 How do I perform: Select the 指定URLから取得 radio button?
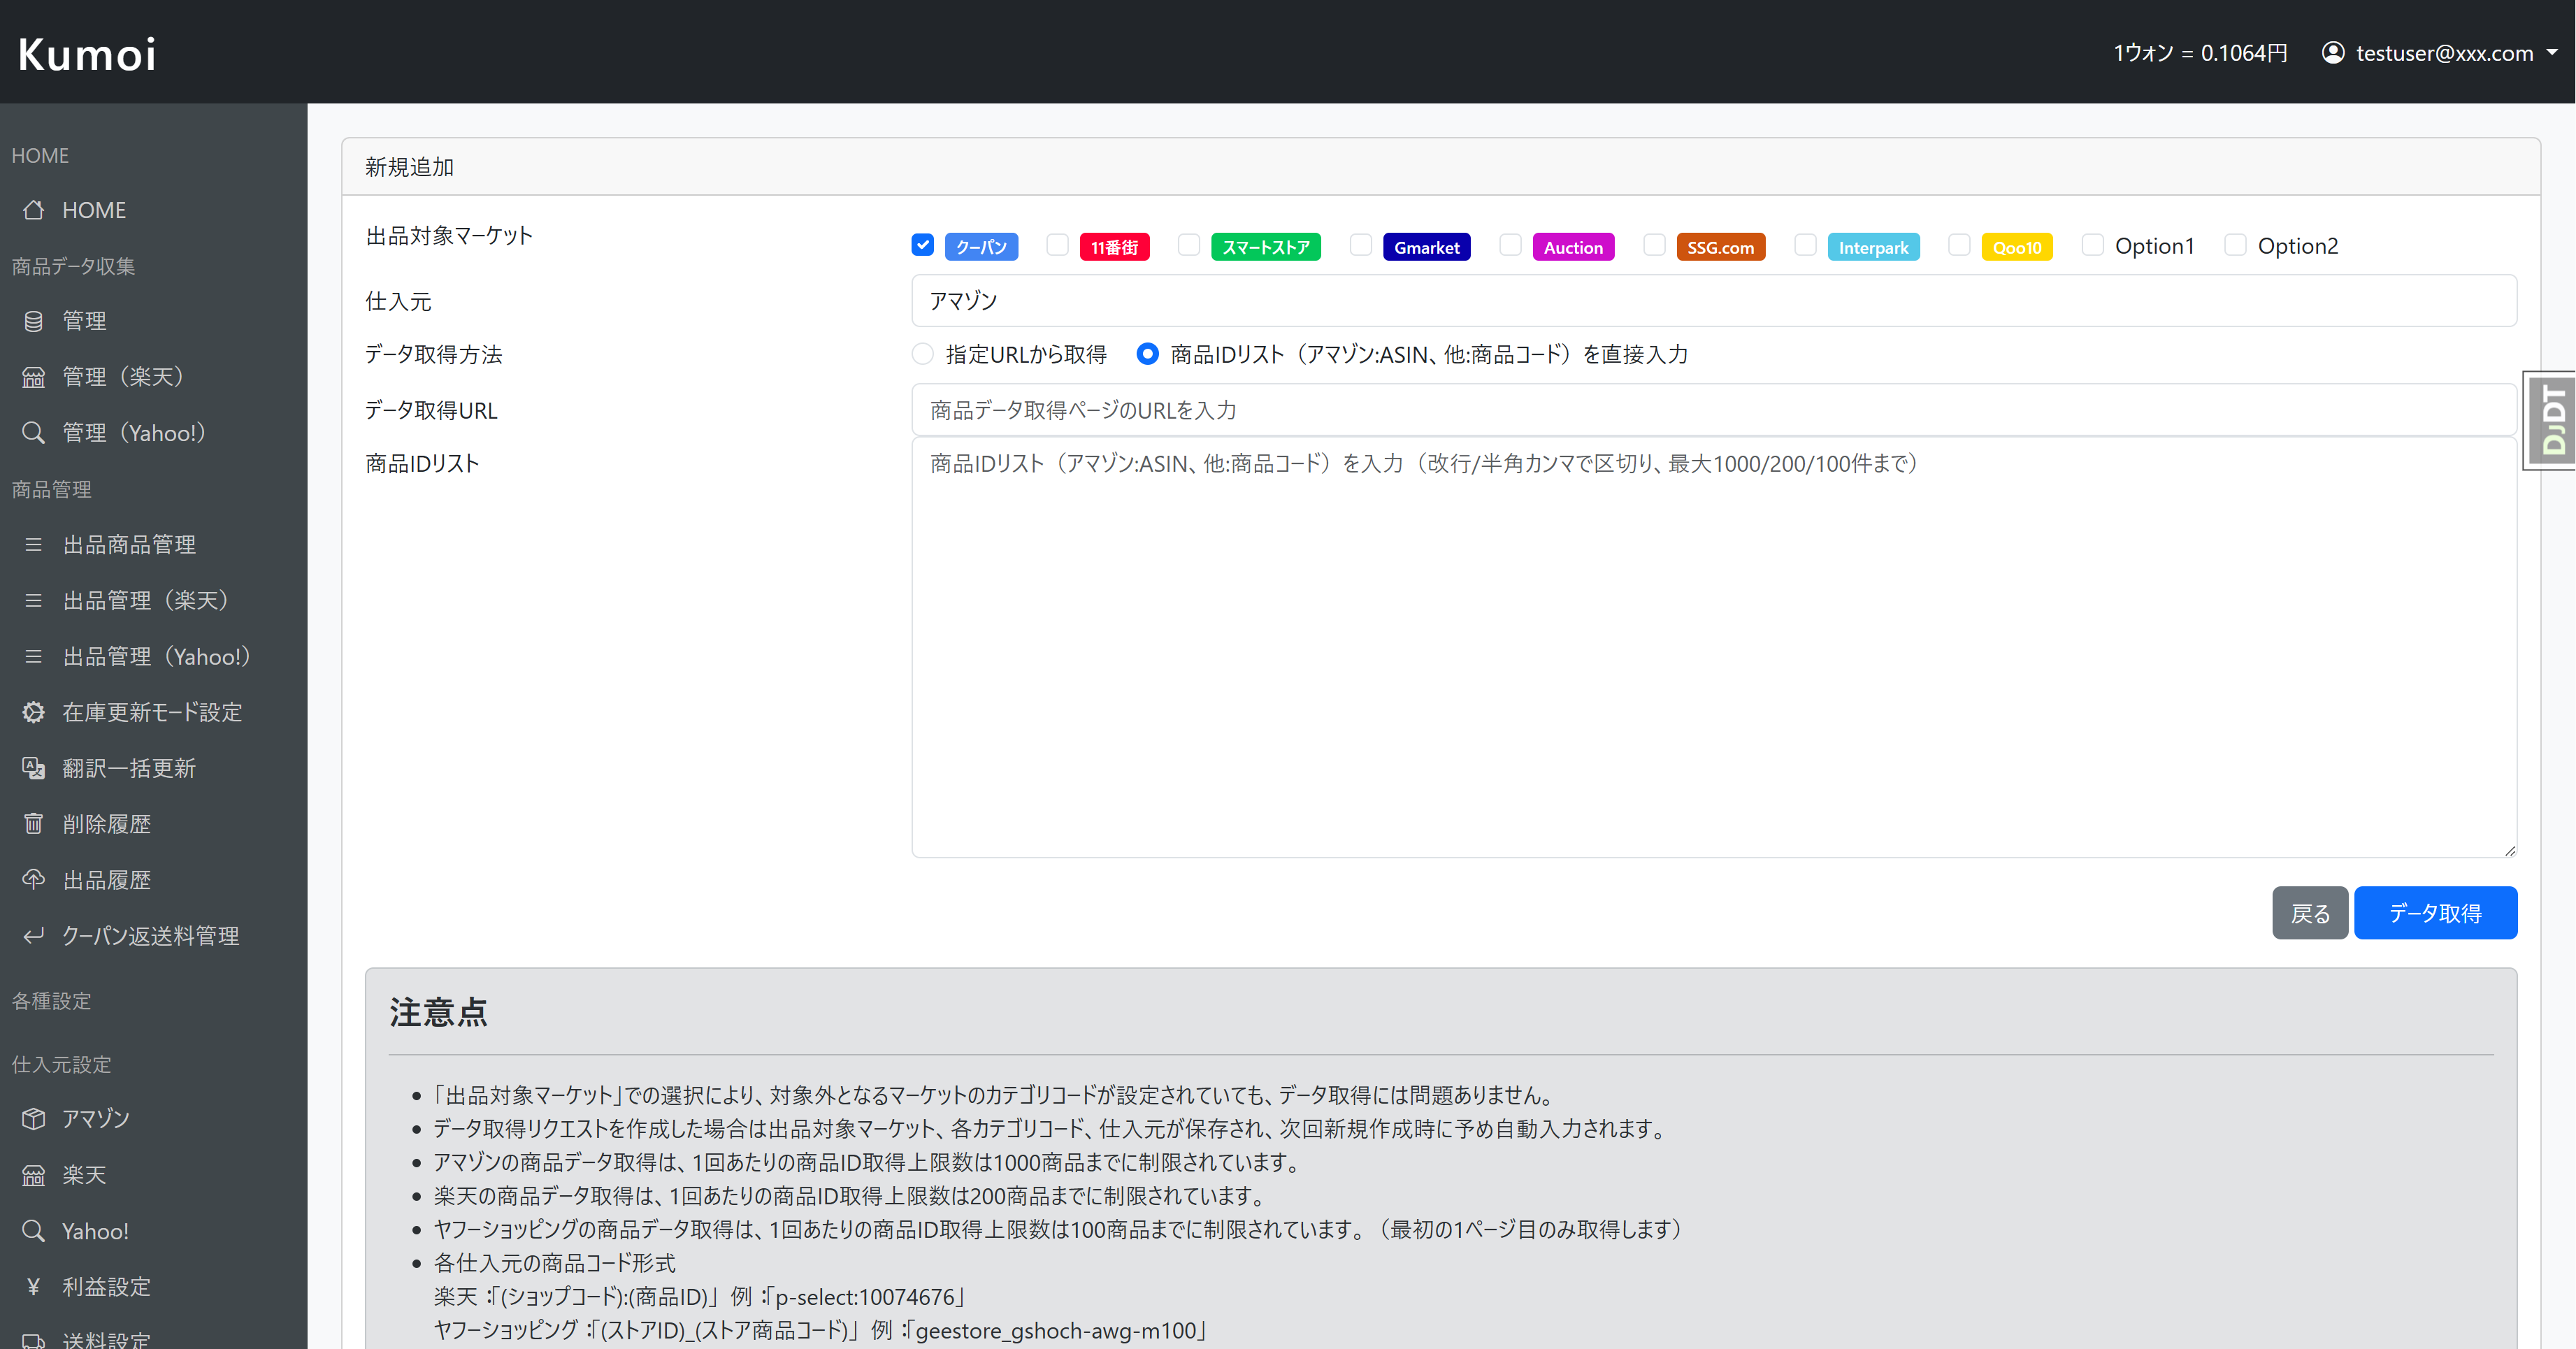coord(922,354)
